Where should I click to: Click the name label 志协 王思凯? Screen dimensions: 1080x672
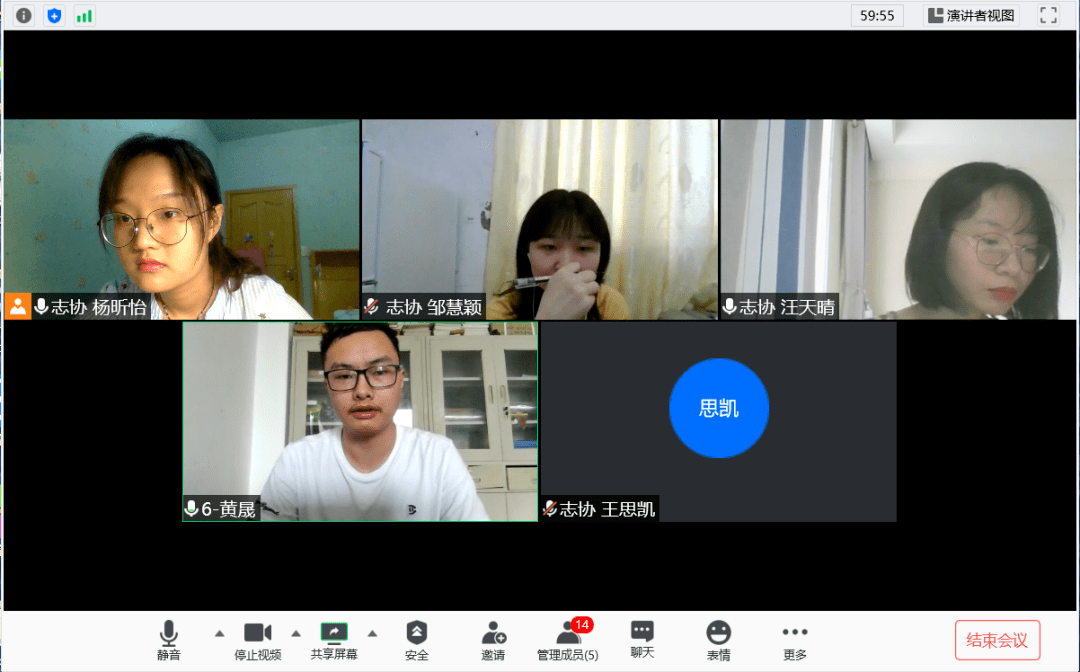pos(600,509)
